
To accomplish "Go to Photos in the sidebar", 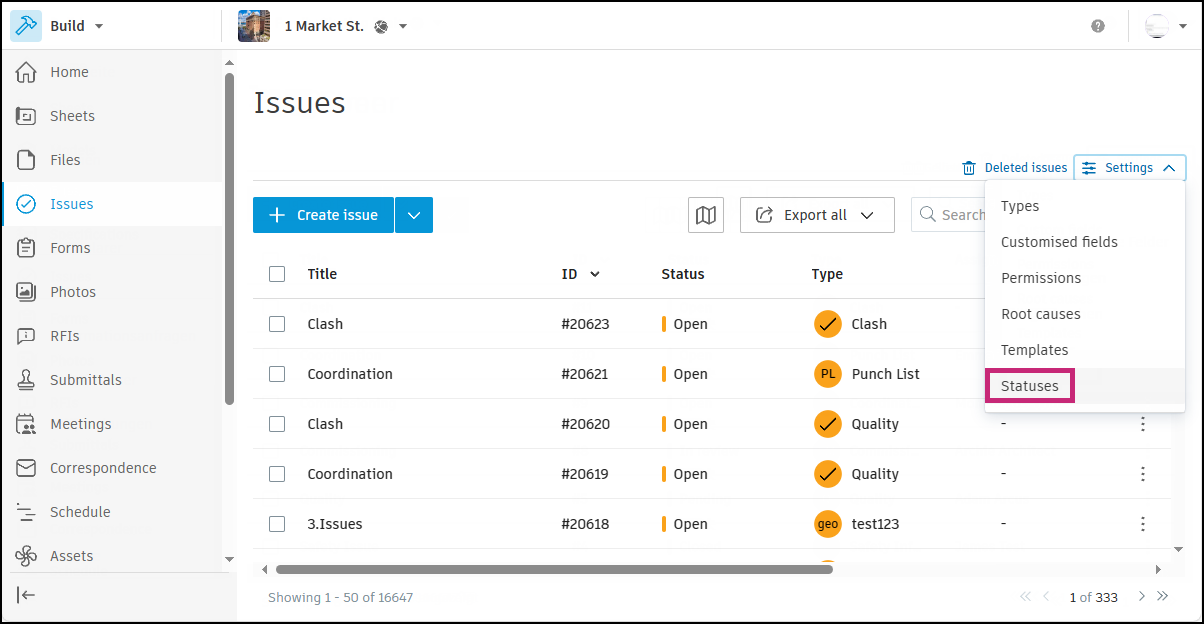I will (x=73, y=292).
